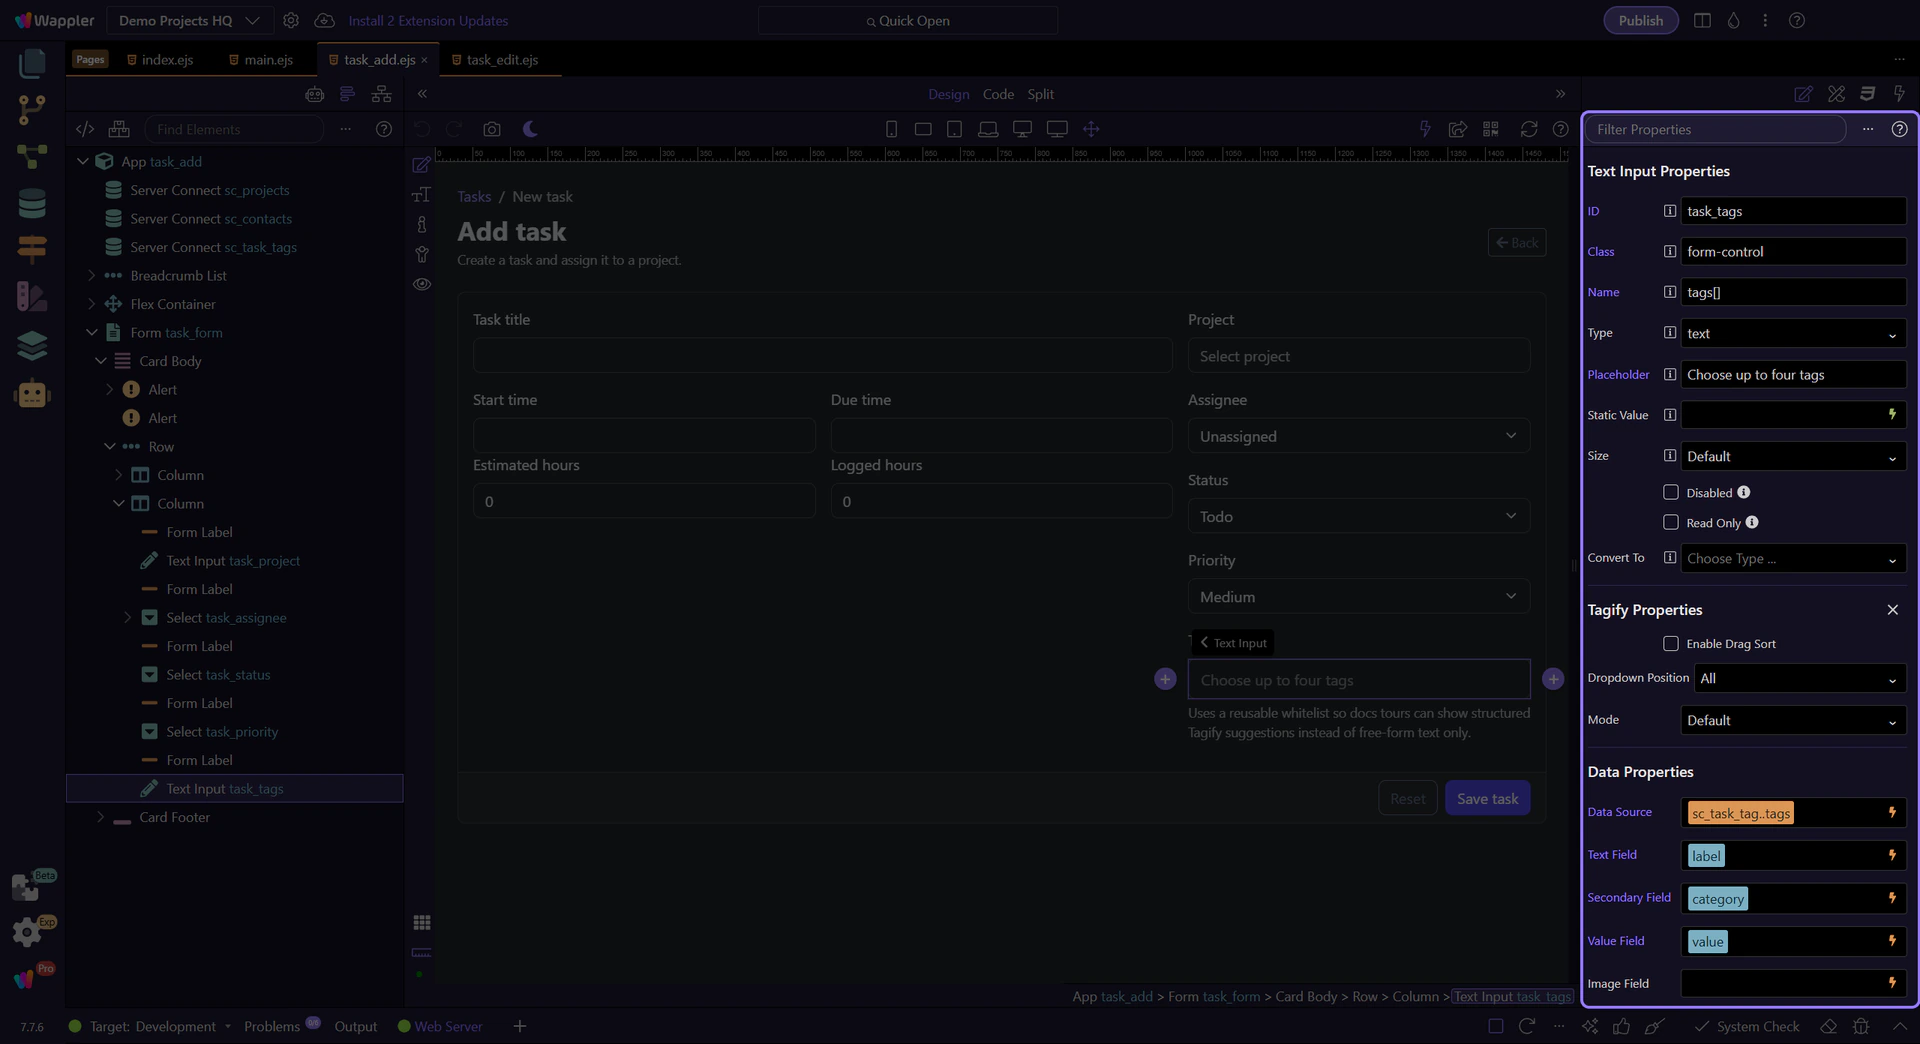Select Select task_assignee in the tree
The image size is (1920, 1044).
point(226,618)
